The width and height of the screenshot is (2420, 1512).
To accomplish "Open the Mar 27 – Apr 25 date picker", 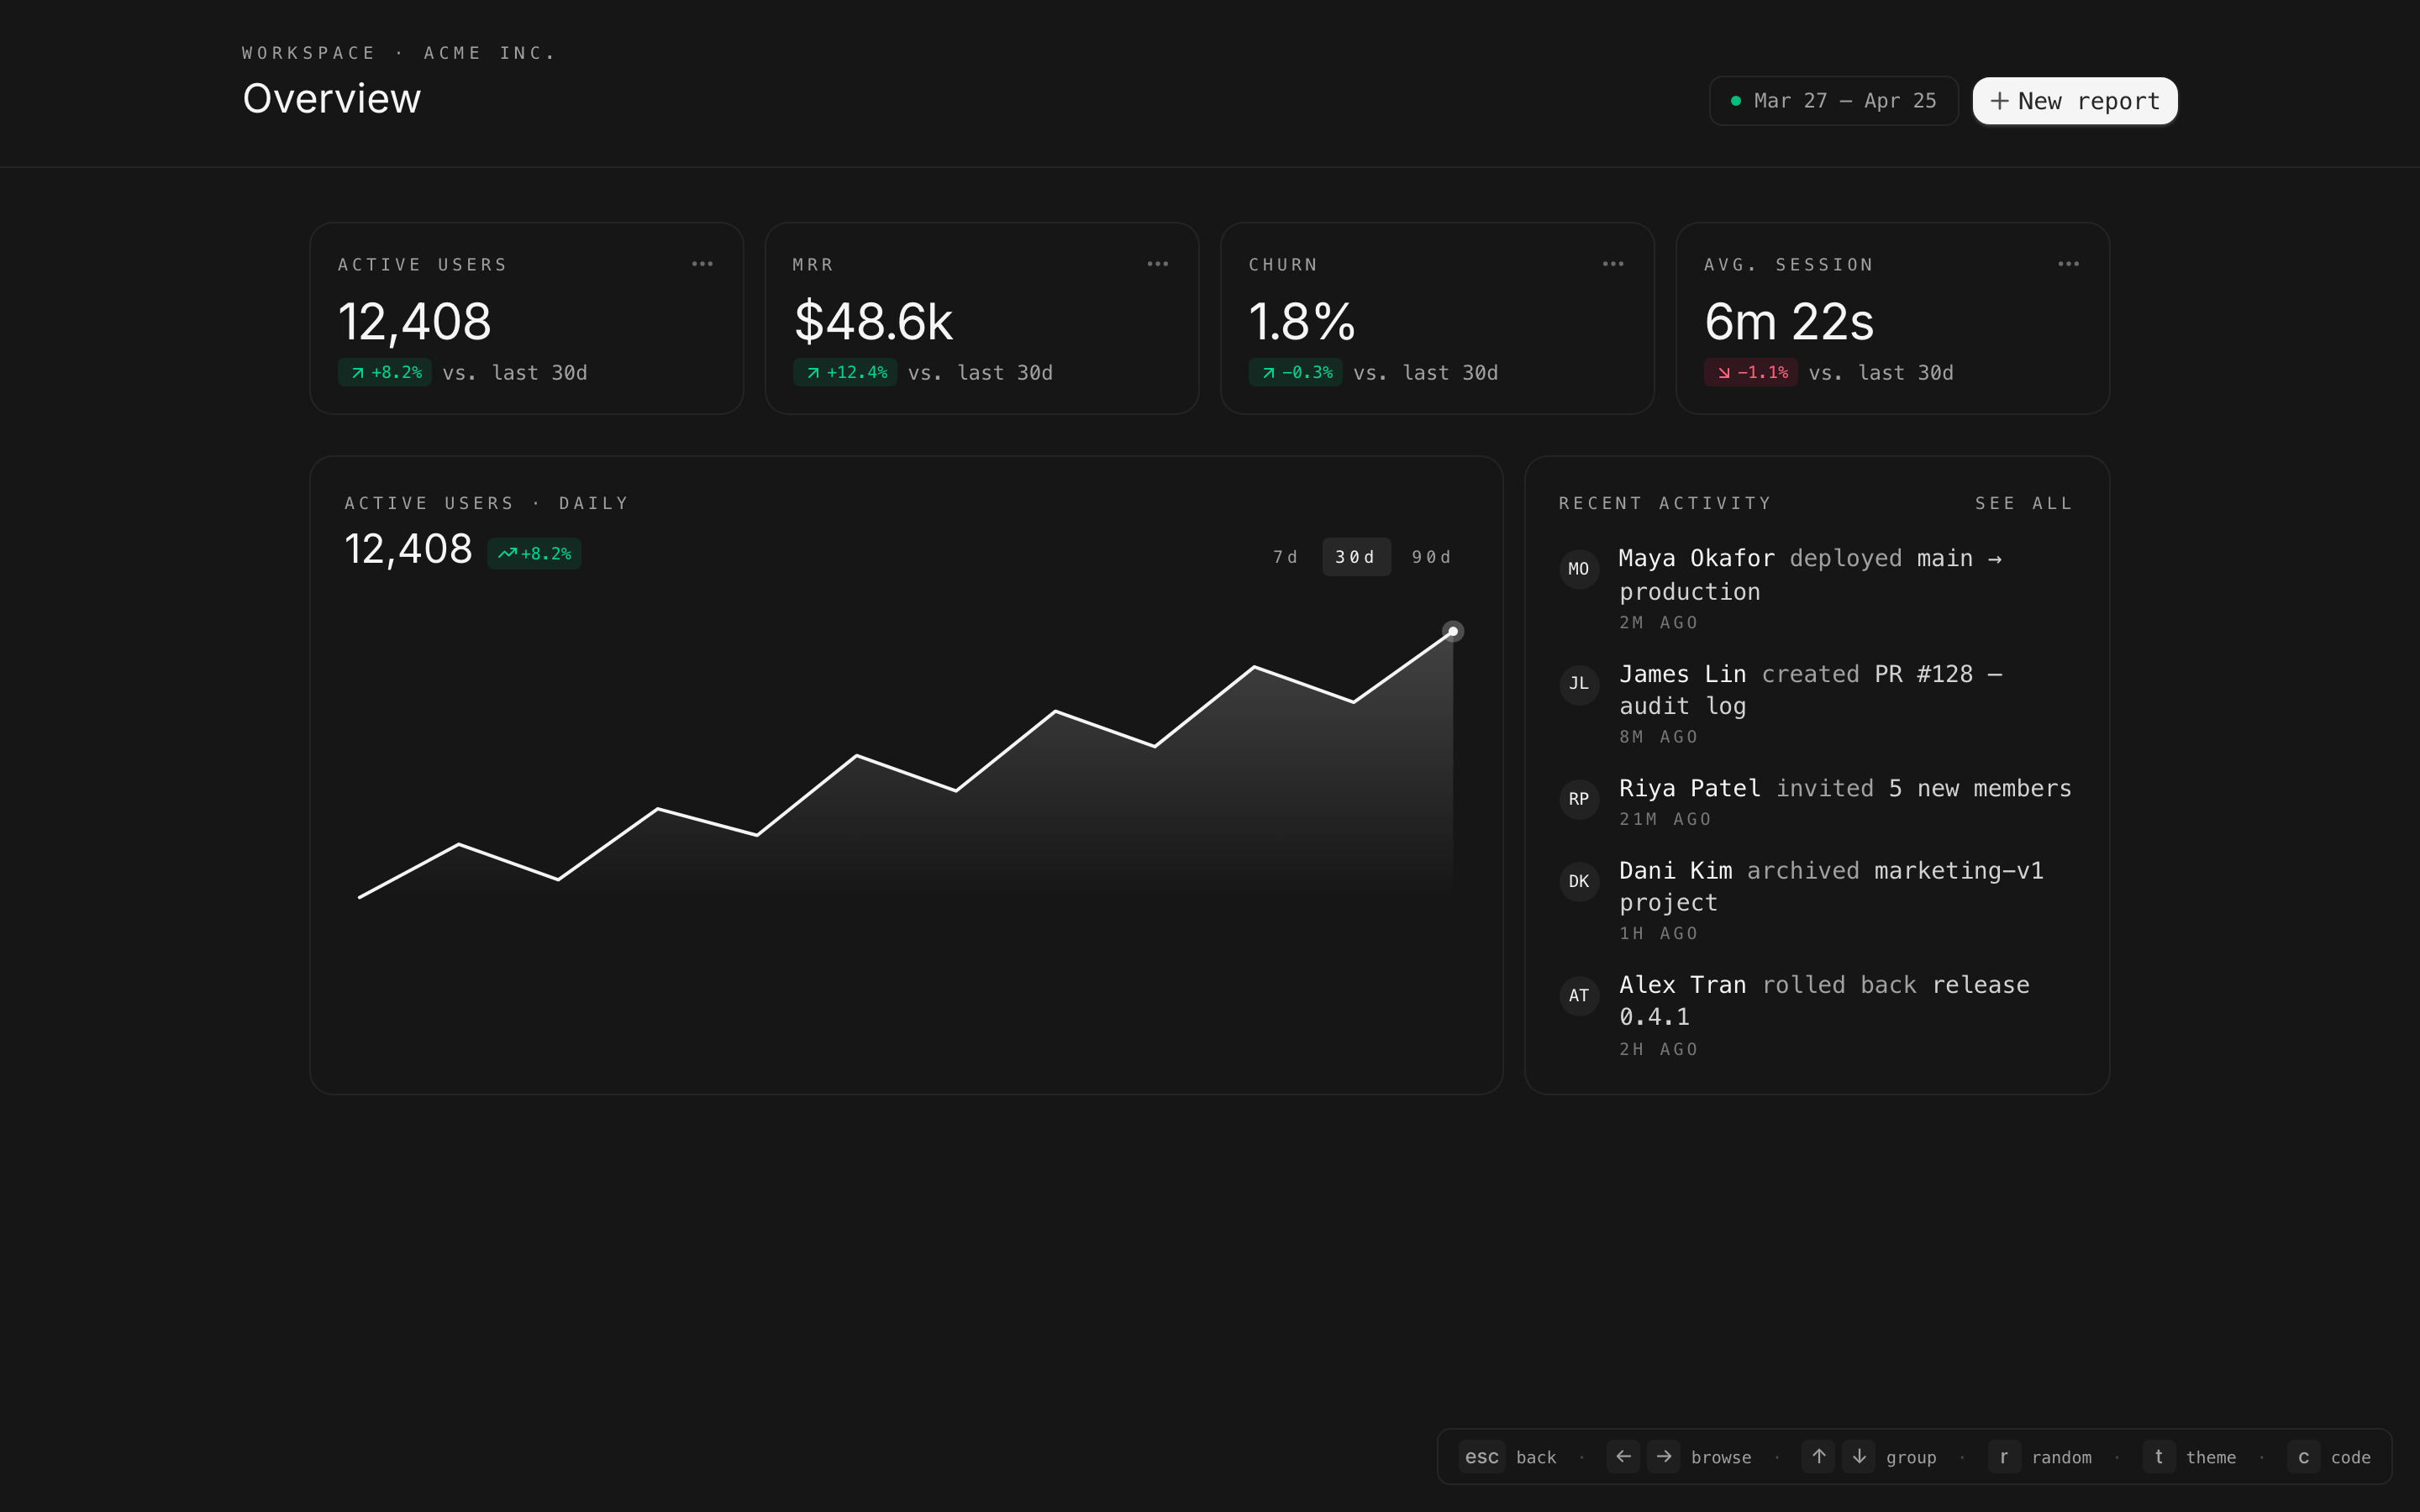I will click(1833, 101).
